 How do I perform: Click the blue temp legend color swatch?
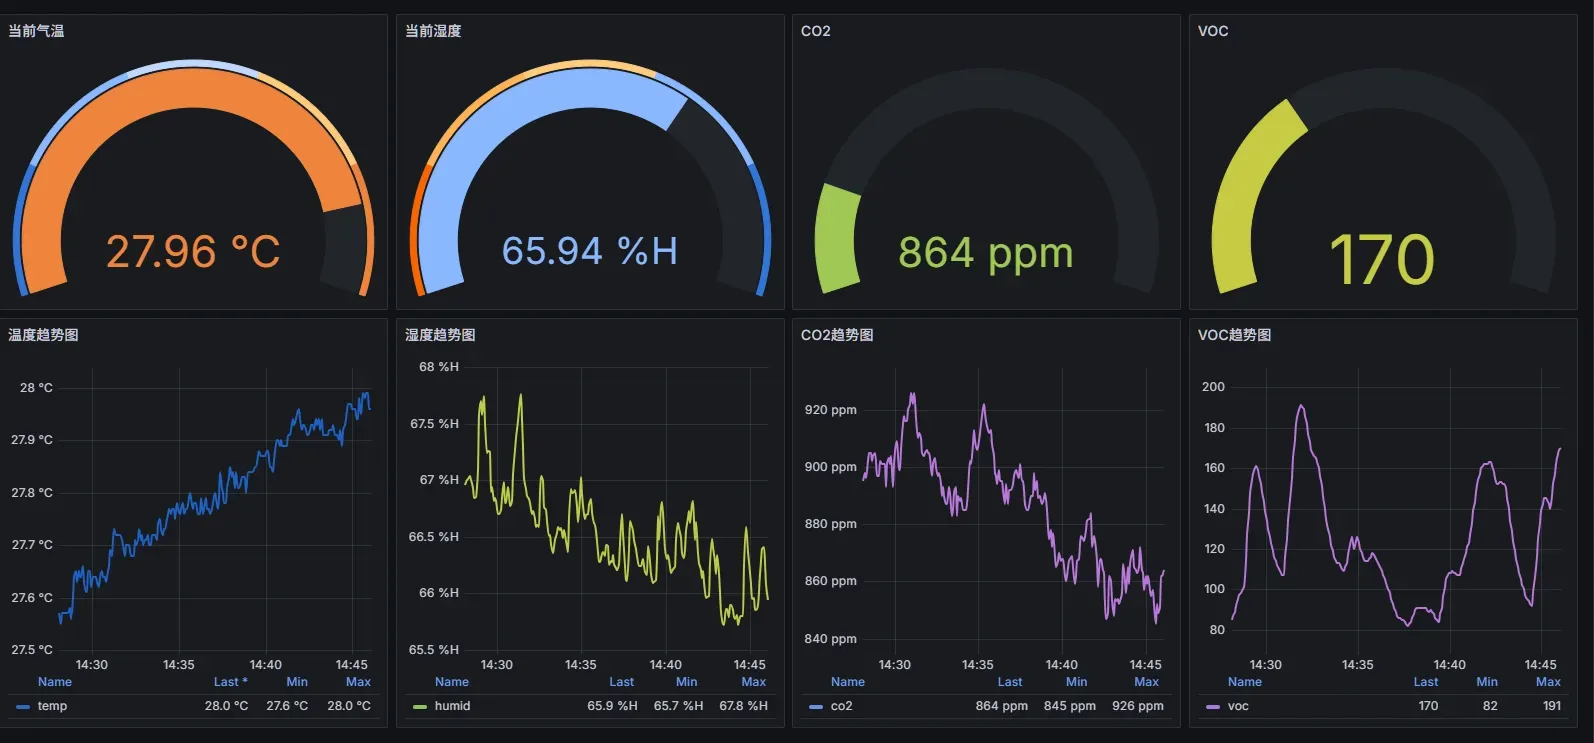[23, 707]
